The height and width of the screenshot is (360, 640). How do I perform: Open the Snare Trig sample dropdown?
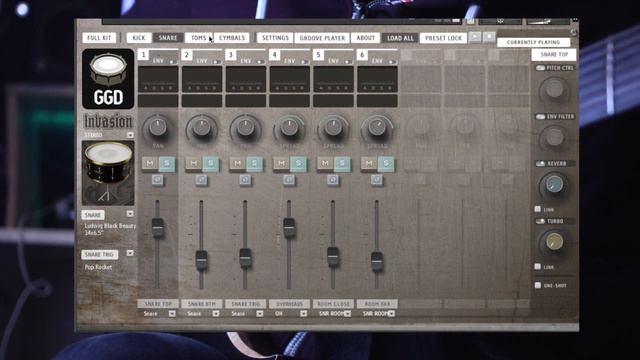click(130, 253)
